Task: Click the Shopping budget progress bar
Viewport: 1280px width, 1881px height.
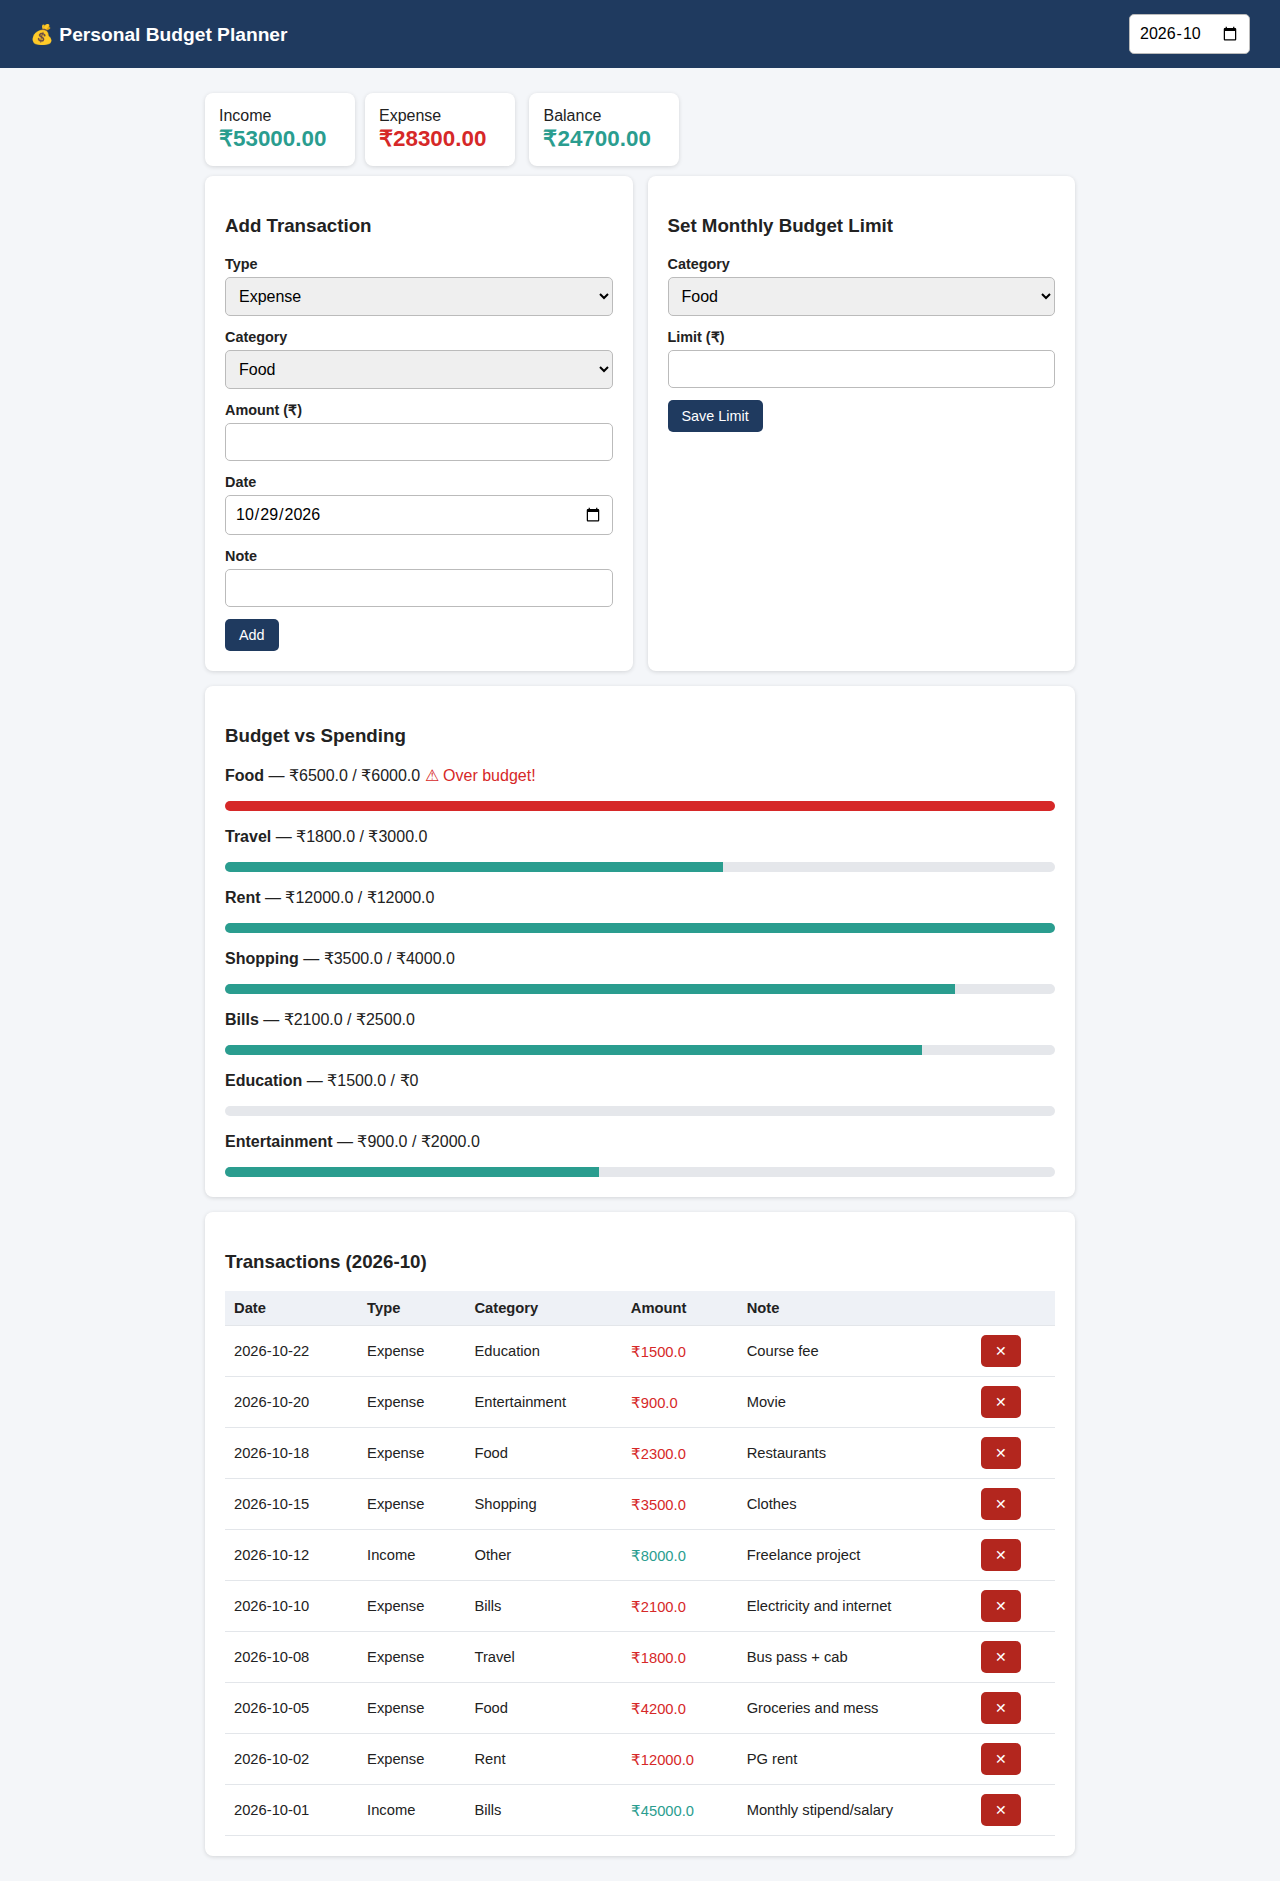Action: point(640,989)
